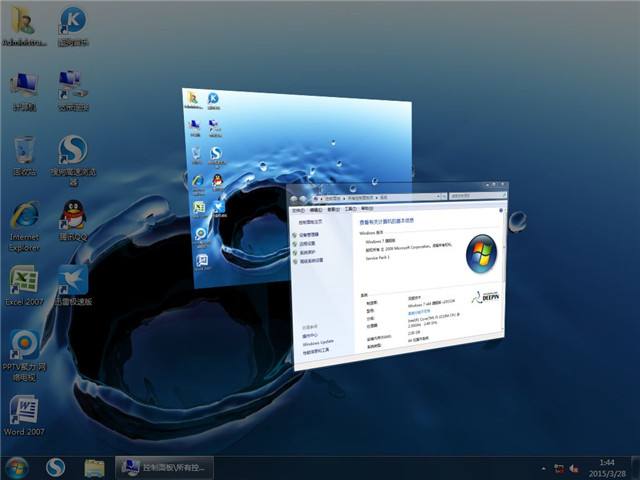The width and height of the screenshot is (640, 480).
Task: Open the Tools menu in System window
Action: (351, 209)
